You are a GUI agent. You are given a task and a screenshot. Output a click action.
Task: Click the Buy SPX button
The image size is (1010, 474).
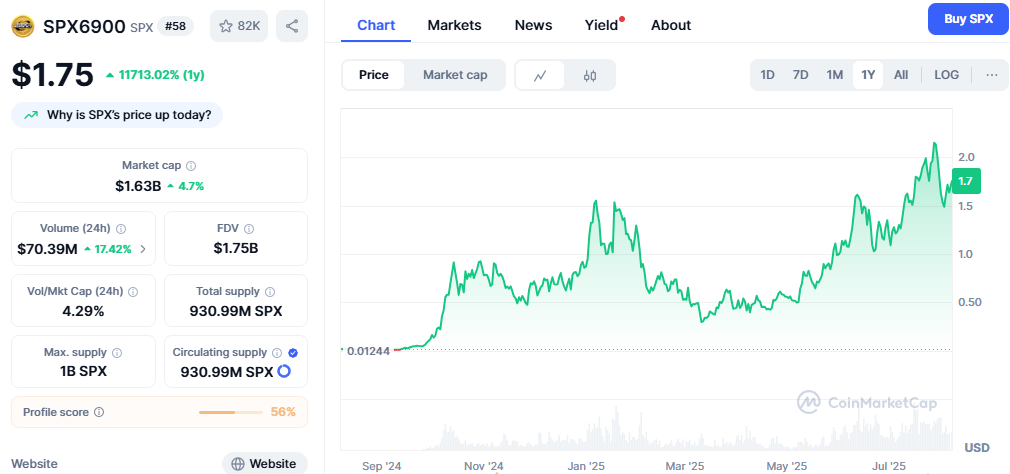(x=969, y=19)
